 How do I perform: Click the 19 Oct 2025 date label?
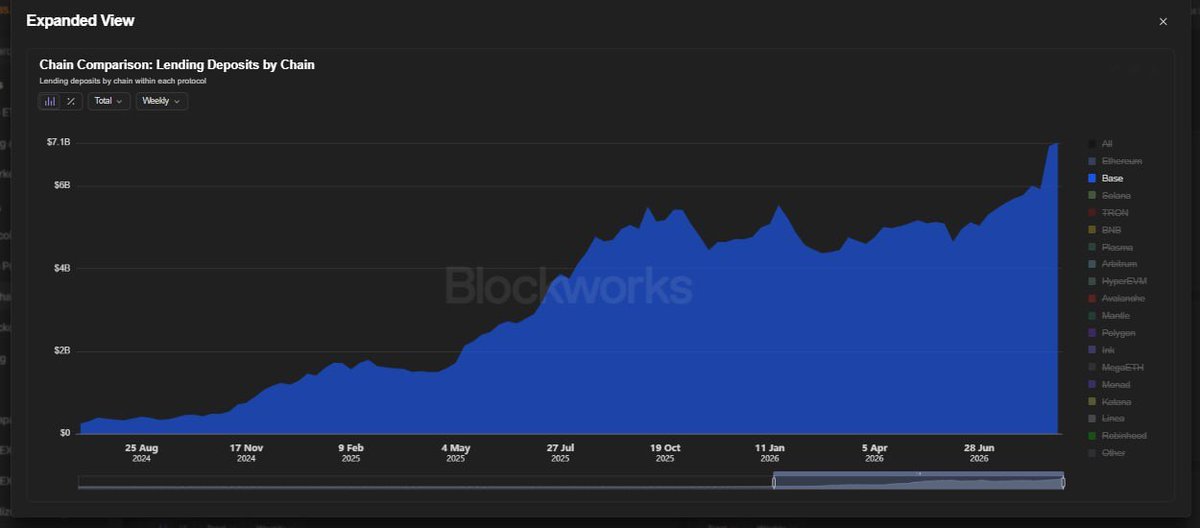pos(665,453)
